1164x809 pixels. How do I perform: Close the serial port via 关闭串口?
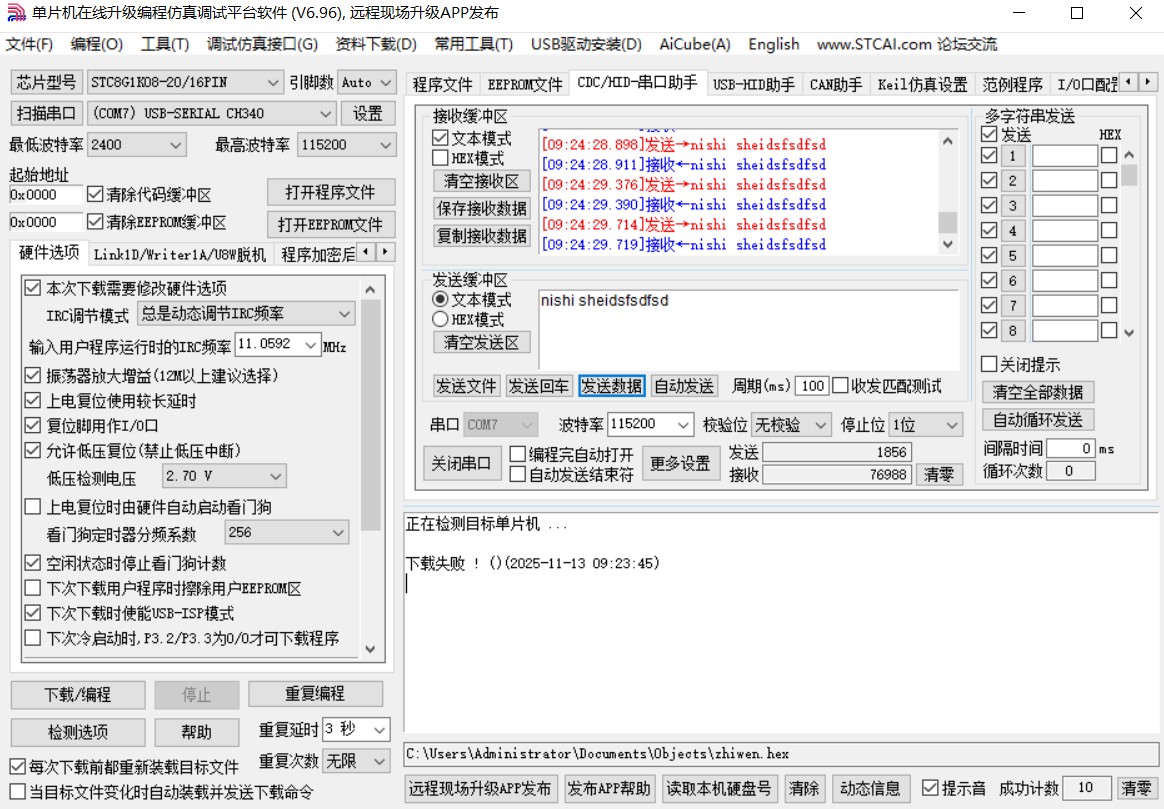[462, 463]
